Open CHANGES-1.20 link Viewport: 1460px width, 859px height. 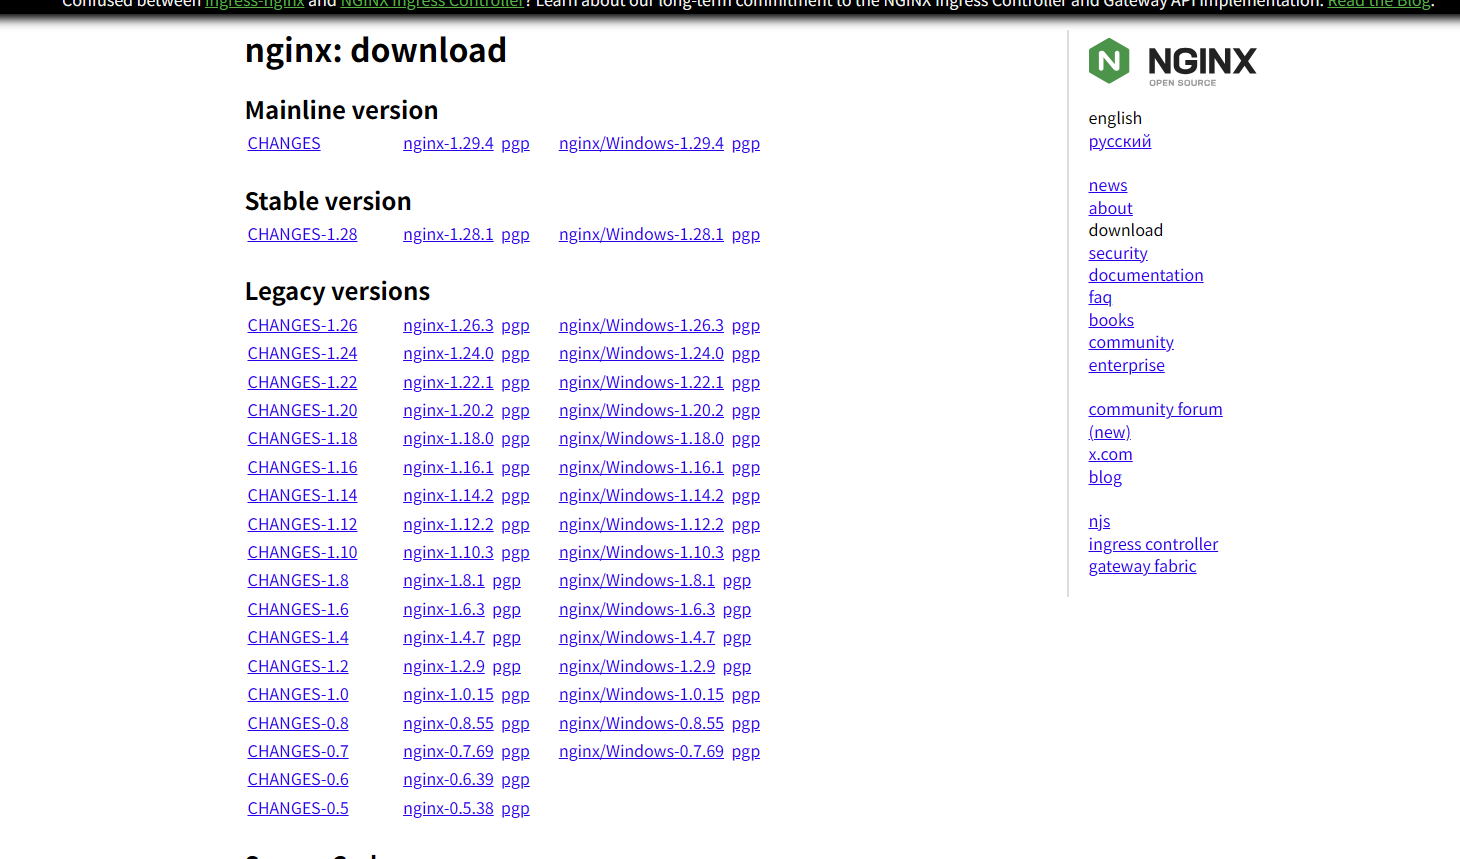[302, 411]
